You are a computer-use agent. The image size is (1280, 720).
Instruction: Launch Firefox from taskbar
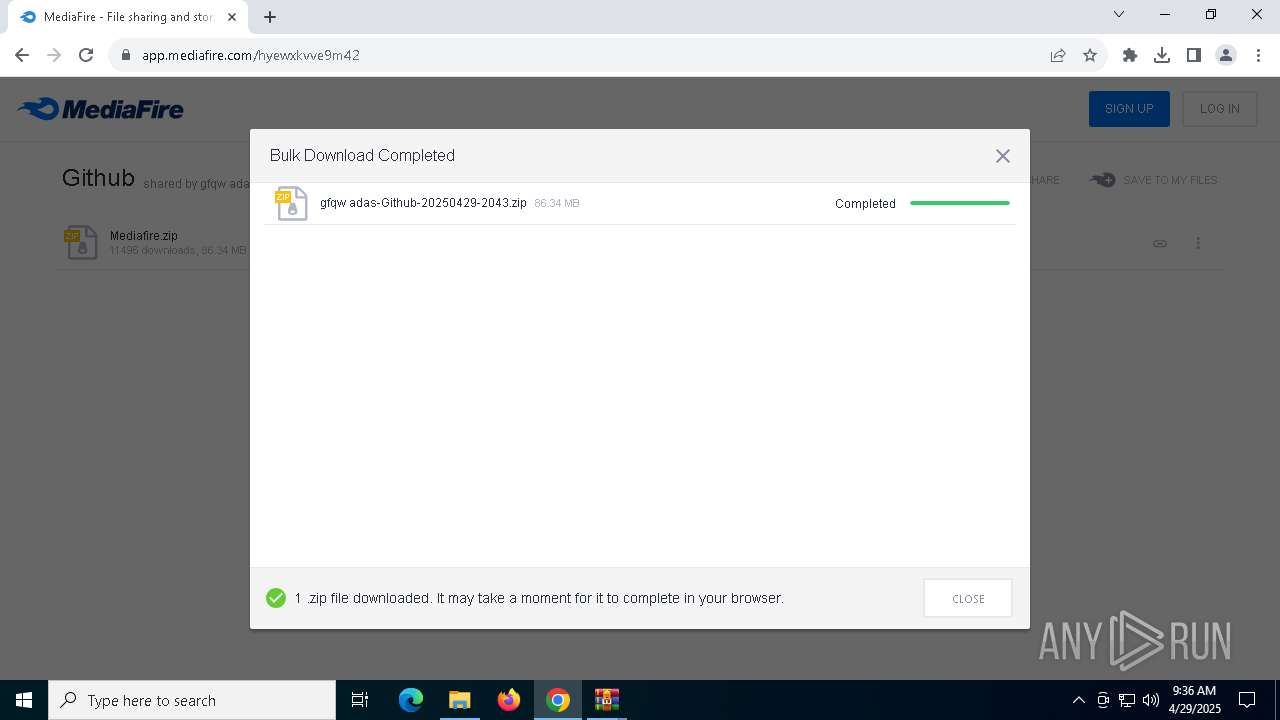click(509, 700)
